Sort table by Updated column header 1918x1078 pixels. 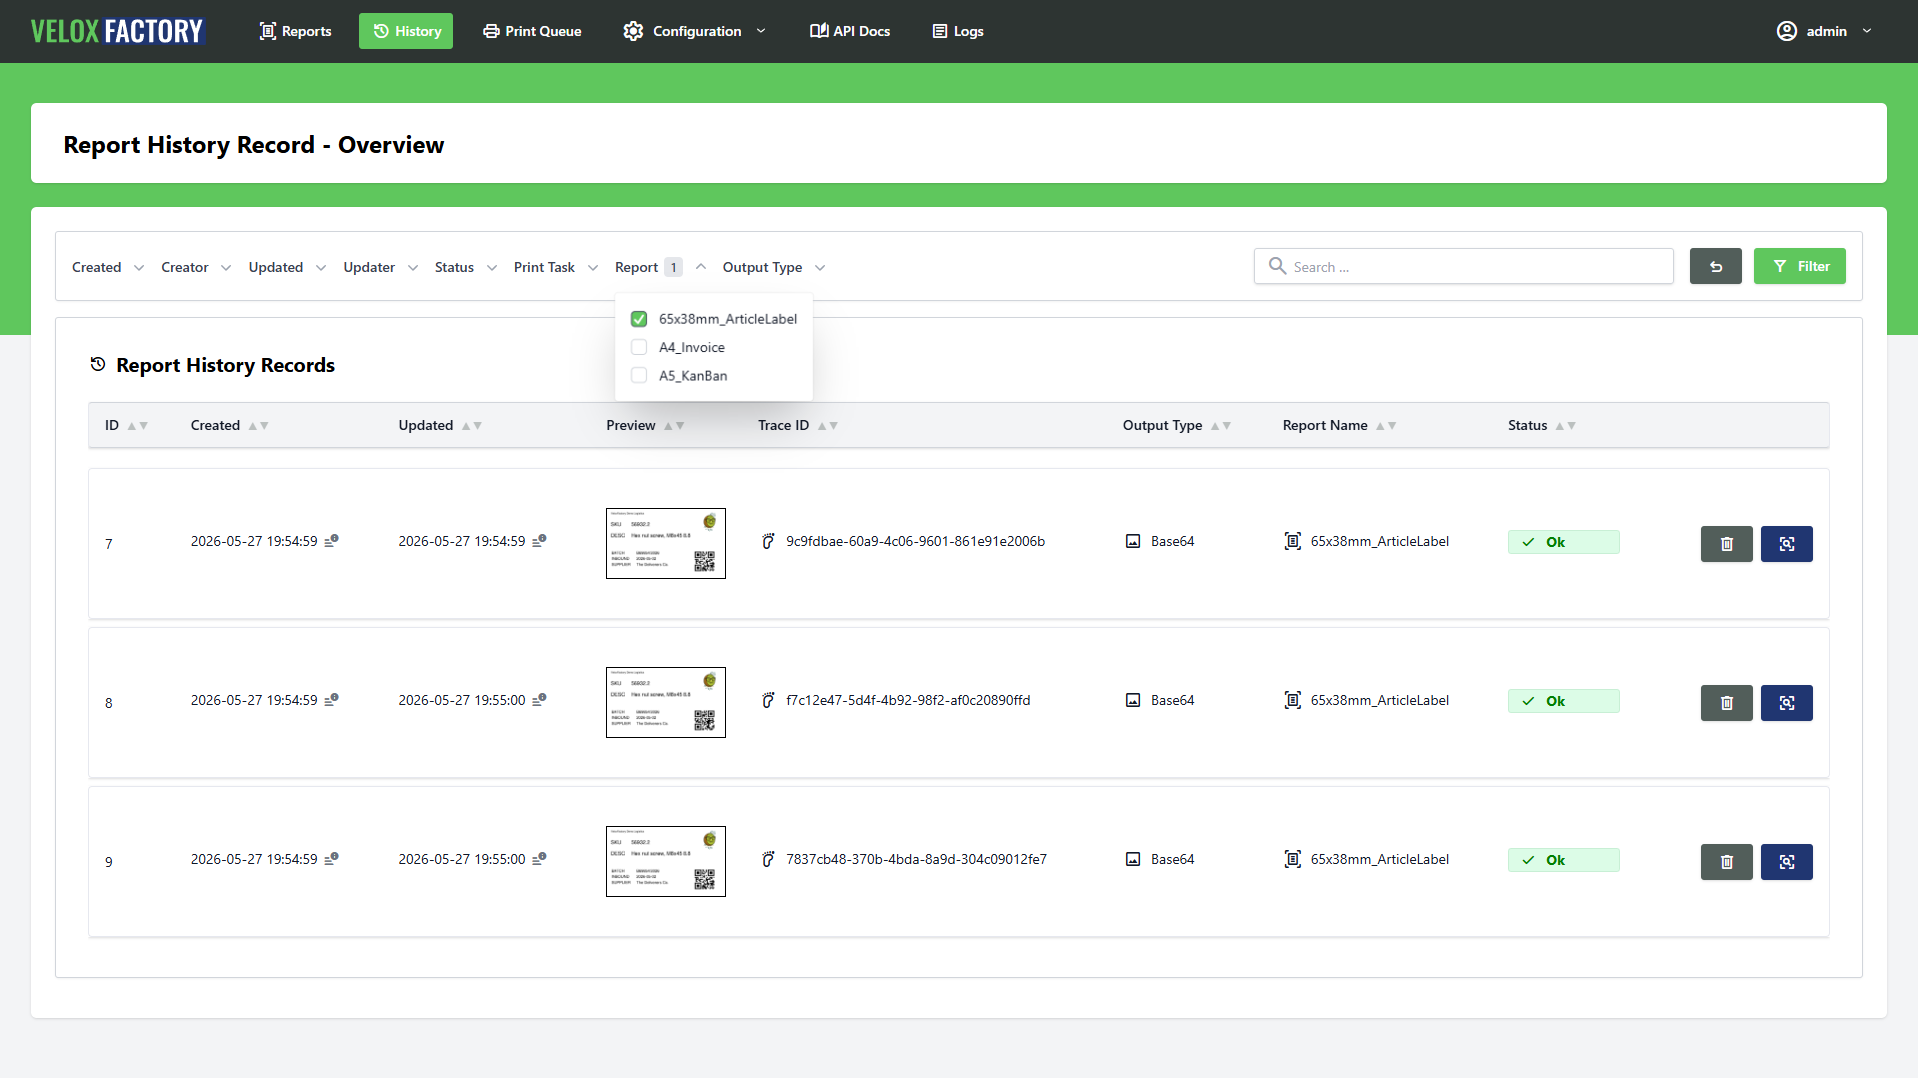point(440,425)
